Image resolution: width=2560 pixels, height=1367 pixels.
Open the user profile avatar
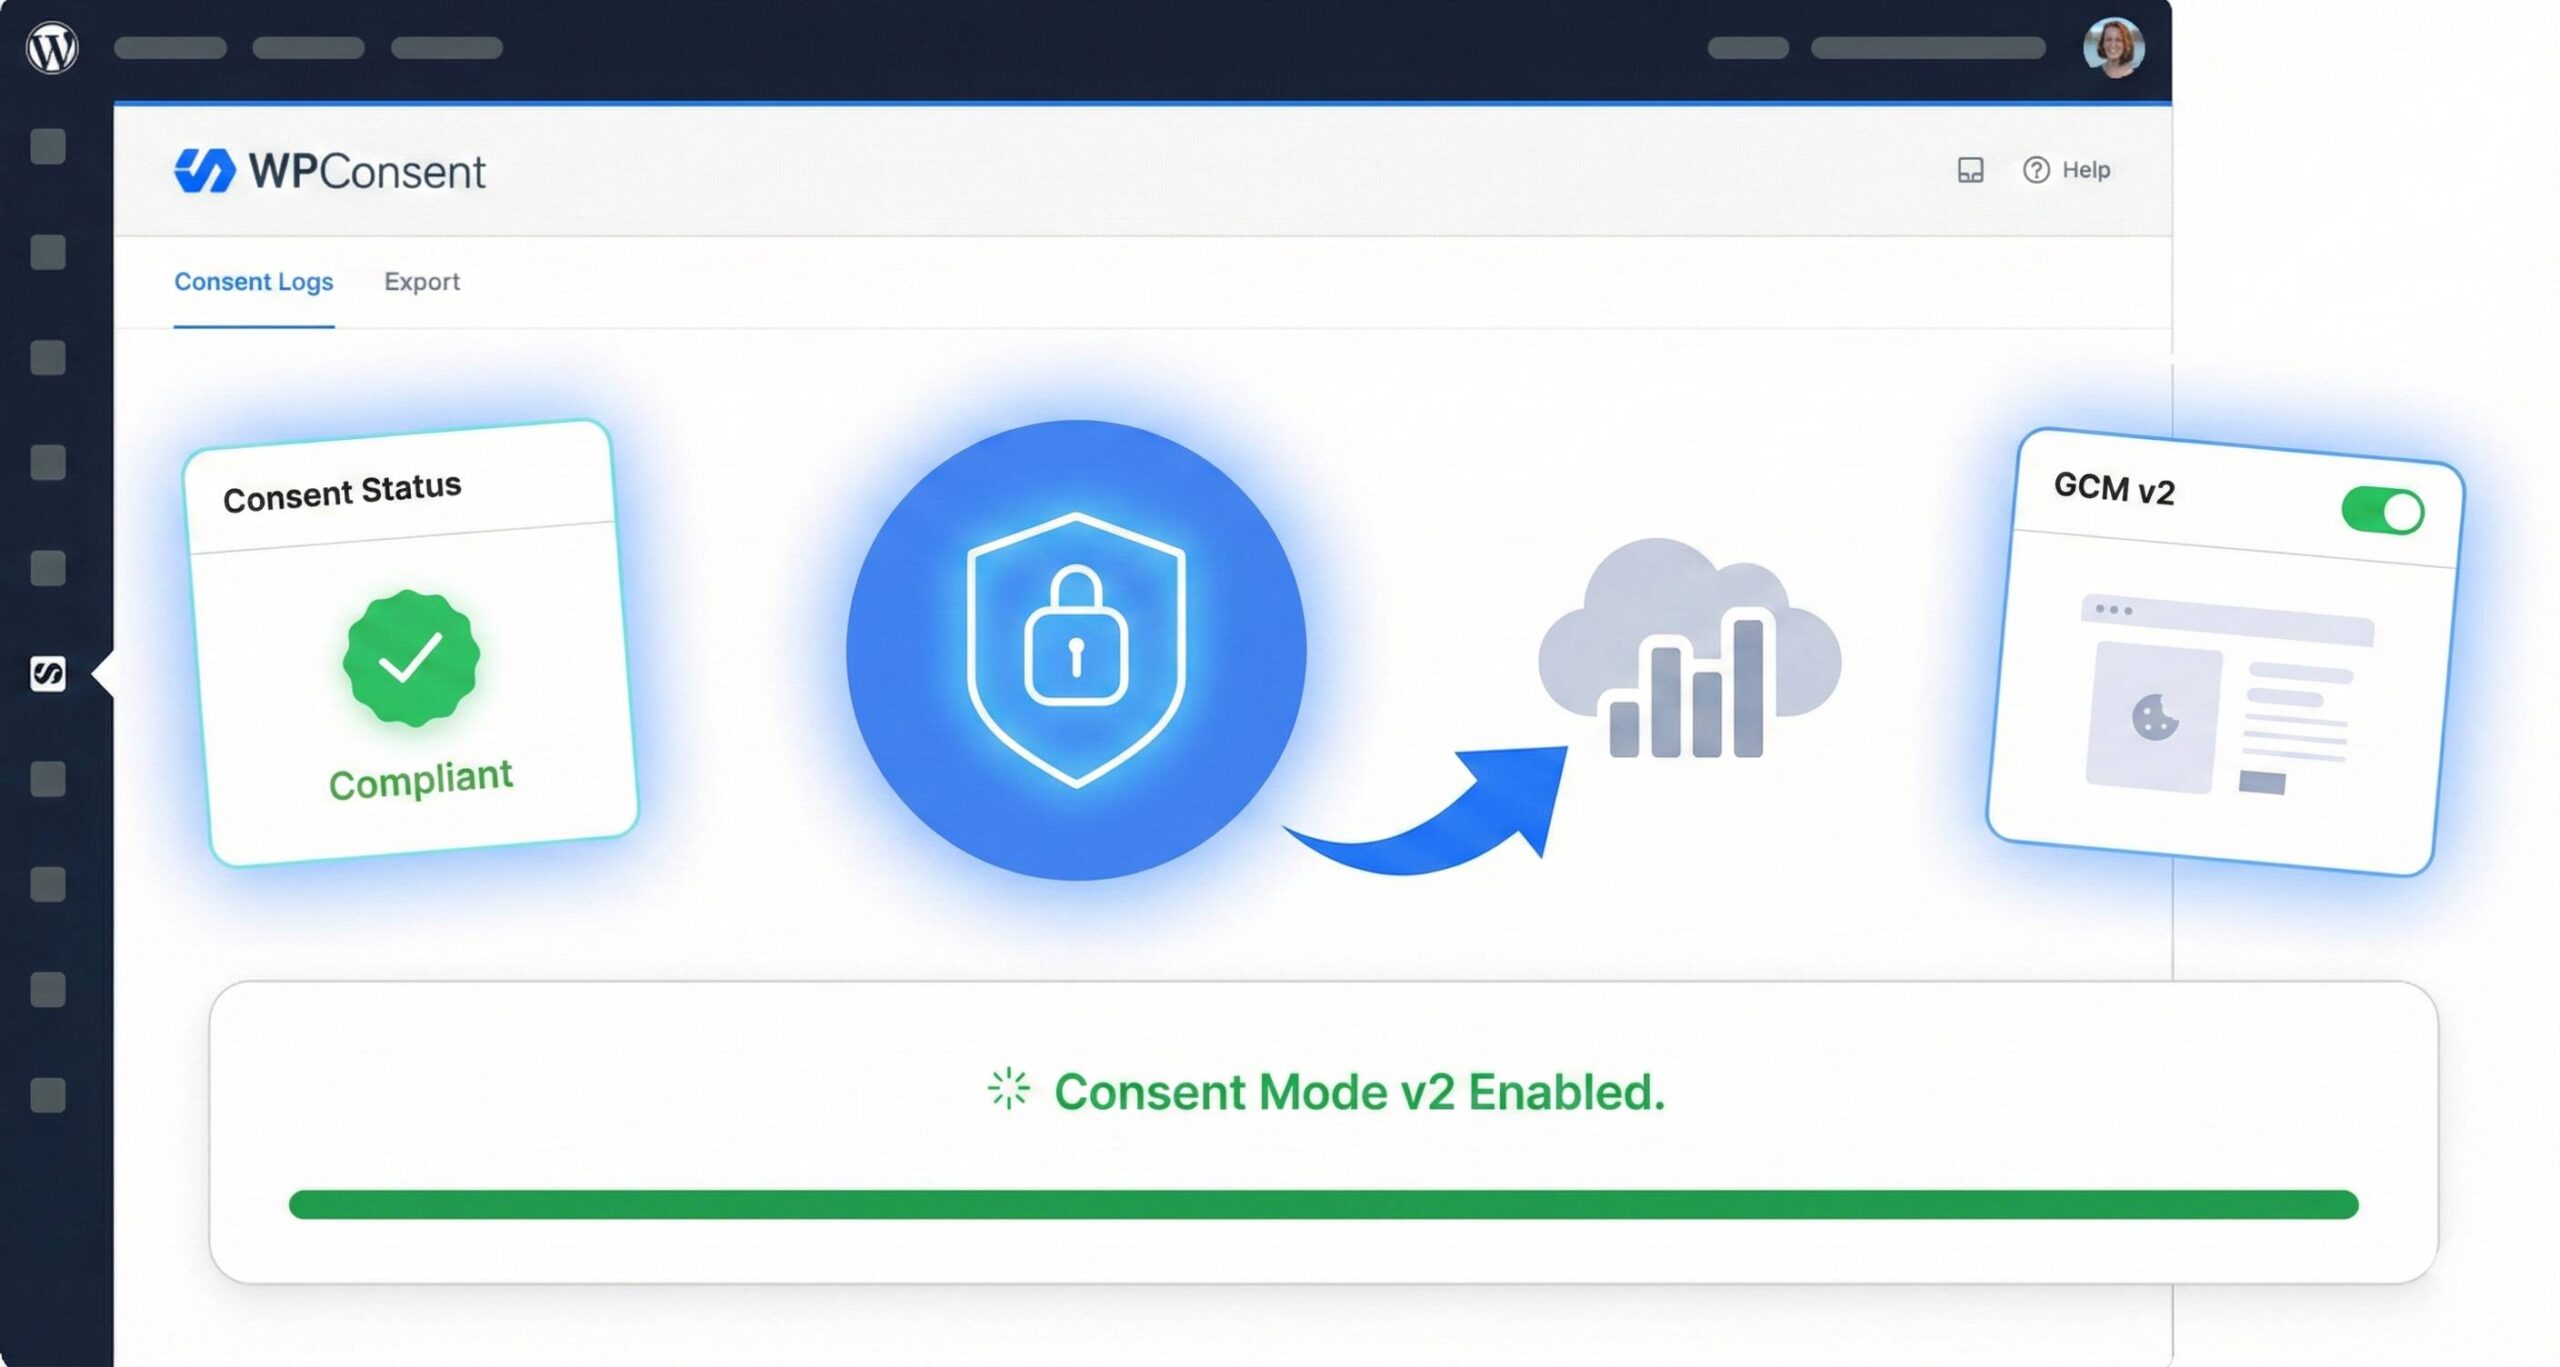click(2113, 47)
